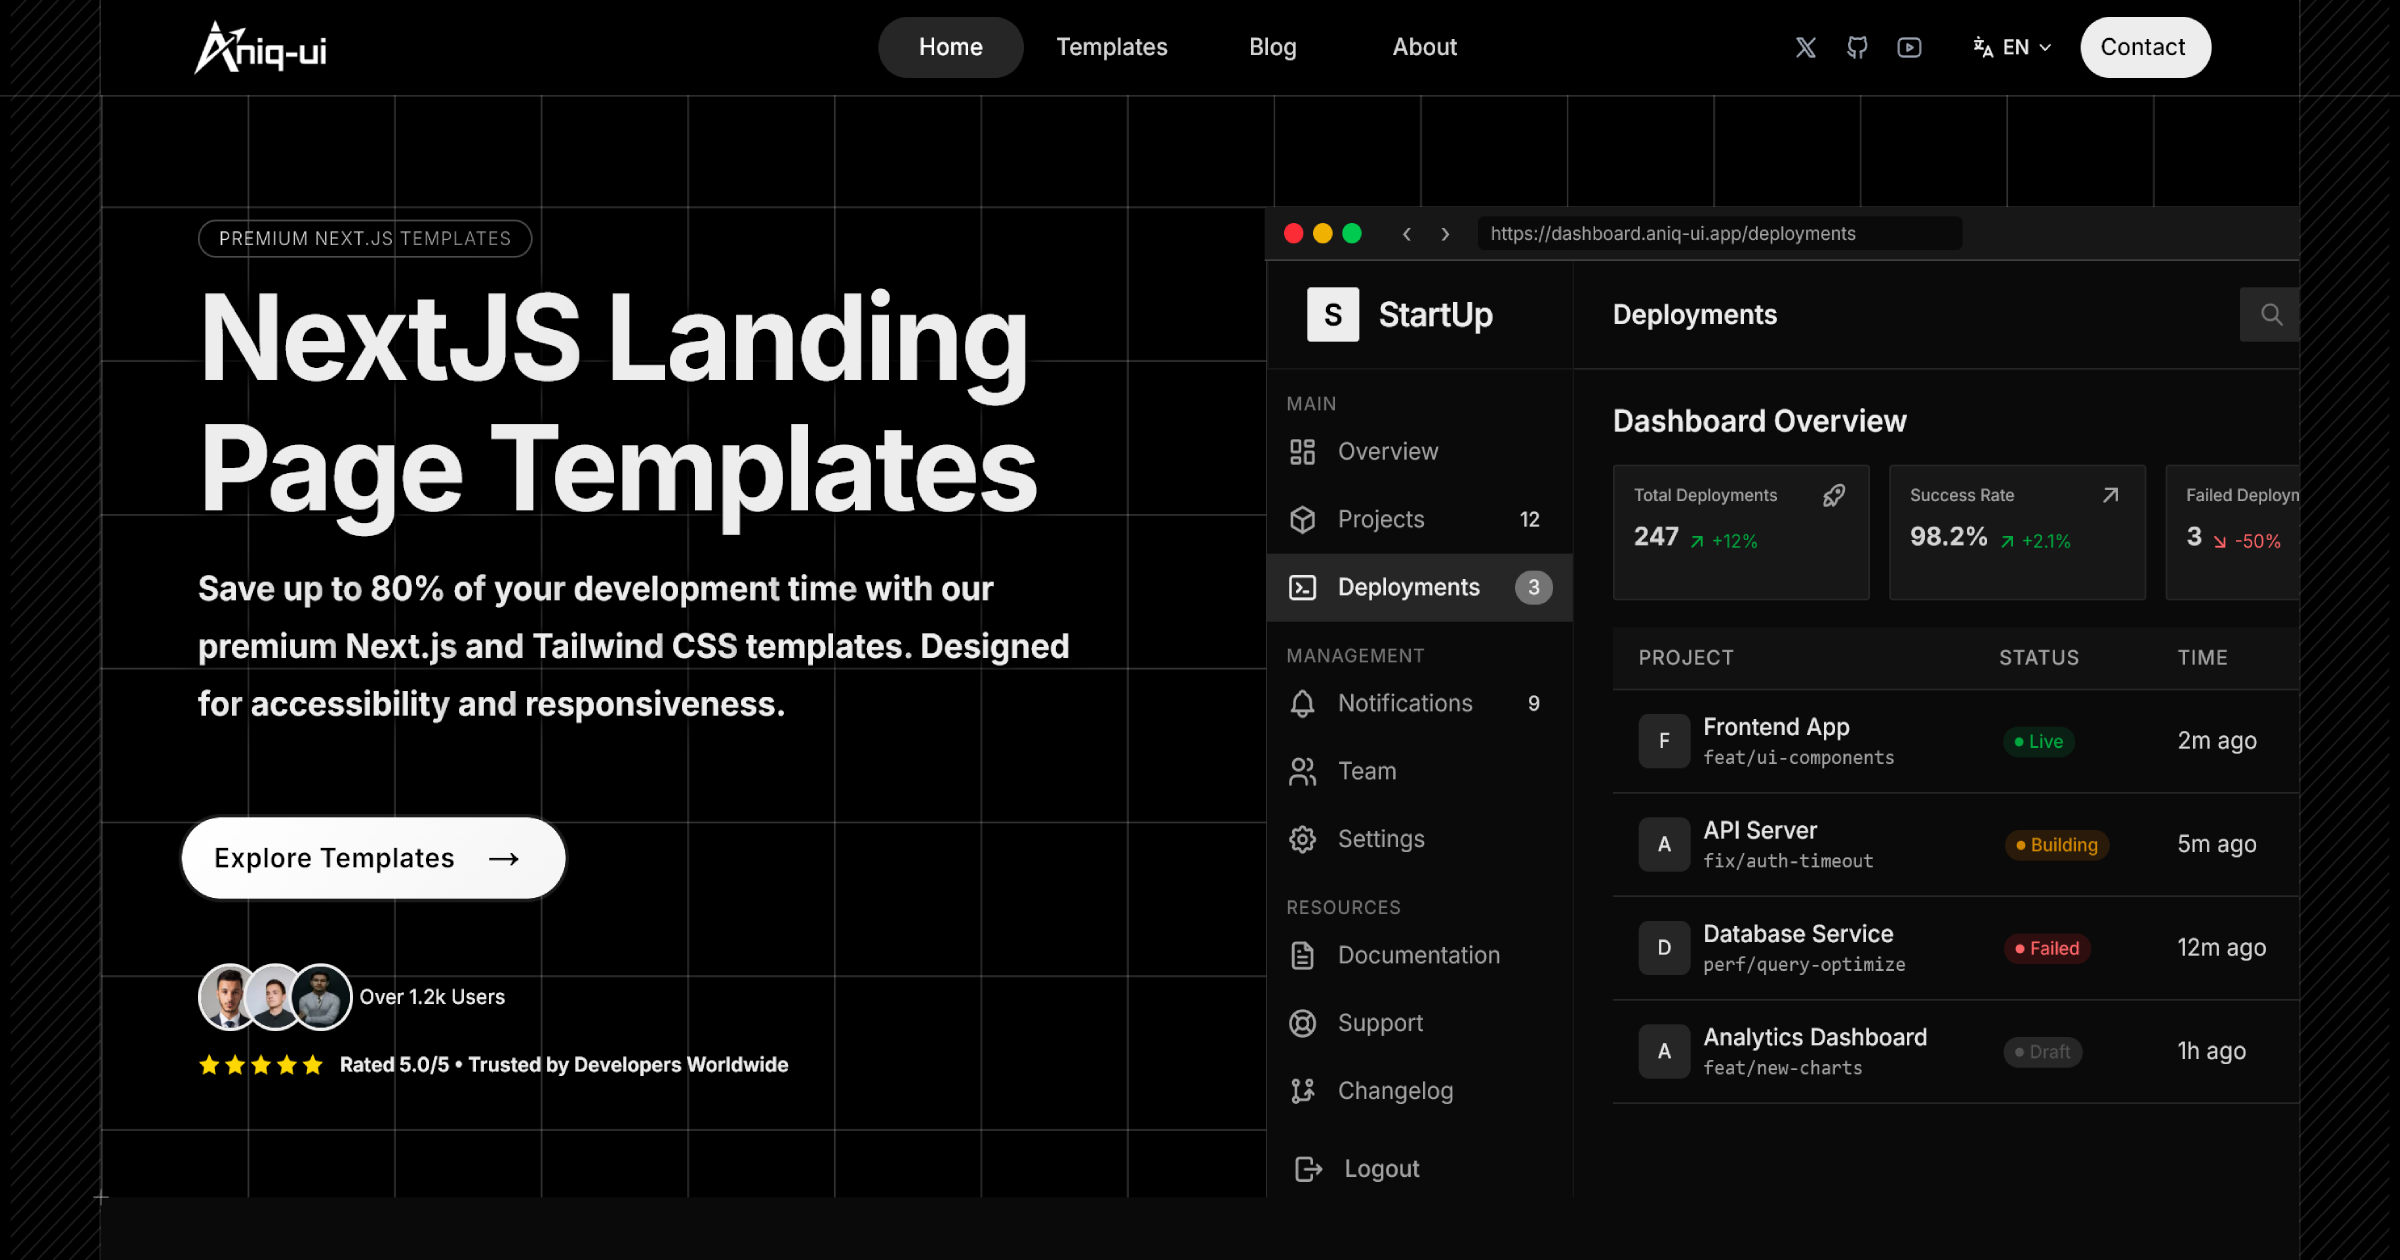Click the search icon in the Deployments header
The image size is (2400, 1260).
click(2269, 314)
